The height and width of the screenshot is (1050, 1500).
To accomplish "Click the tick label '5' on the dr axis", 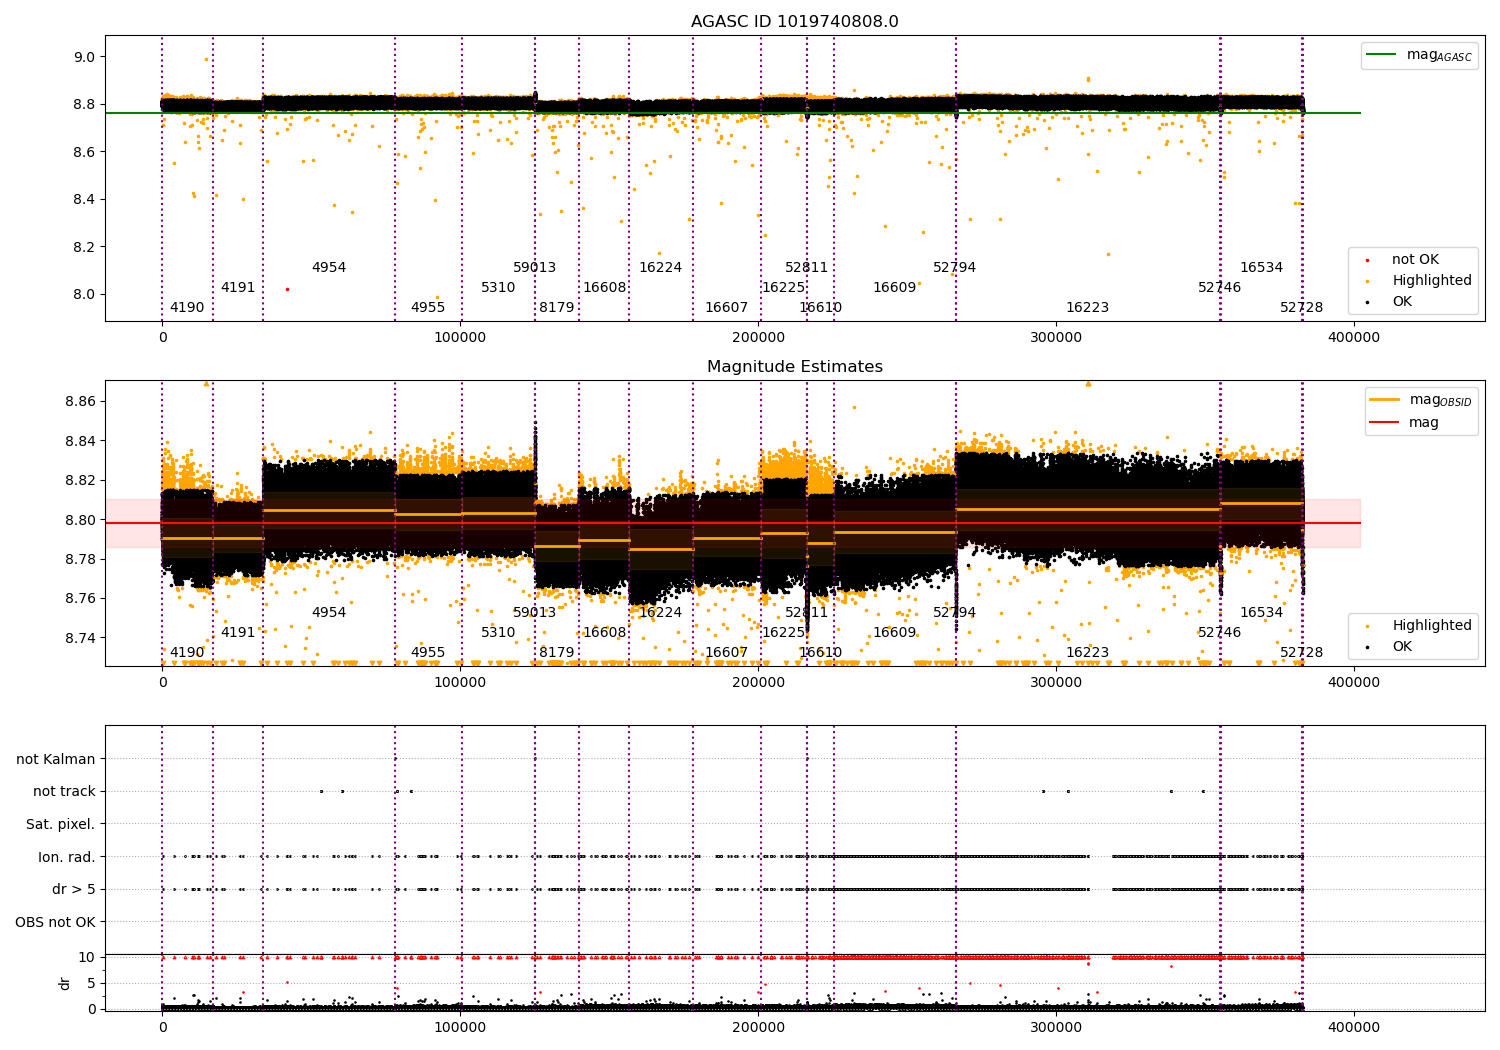I will coord(92,983).
